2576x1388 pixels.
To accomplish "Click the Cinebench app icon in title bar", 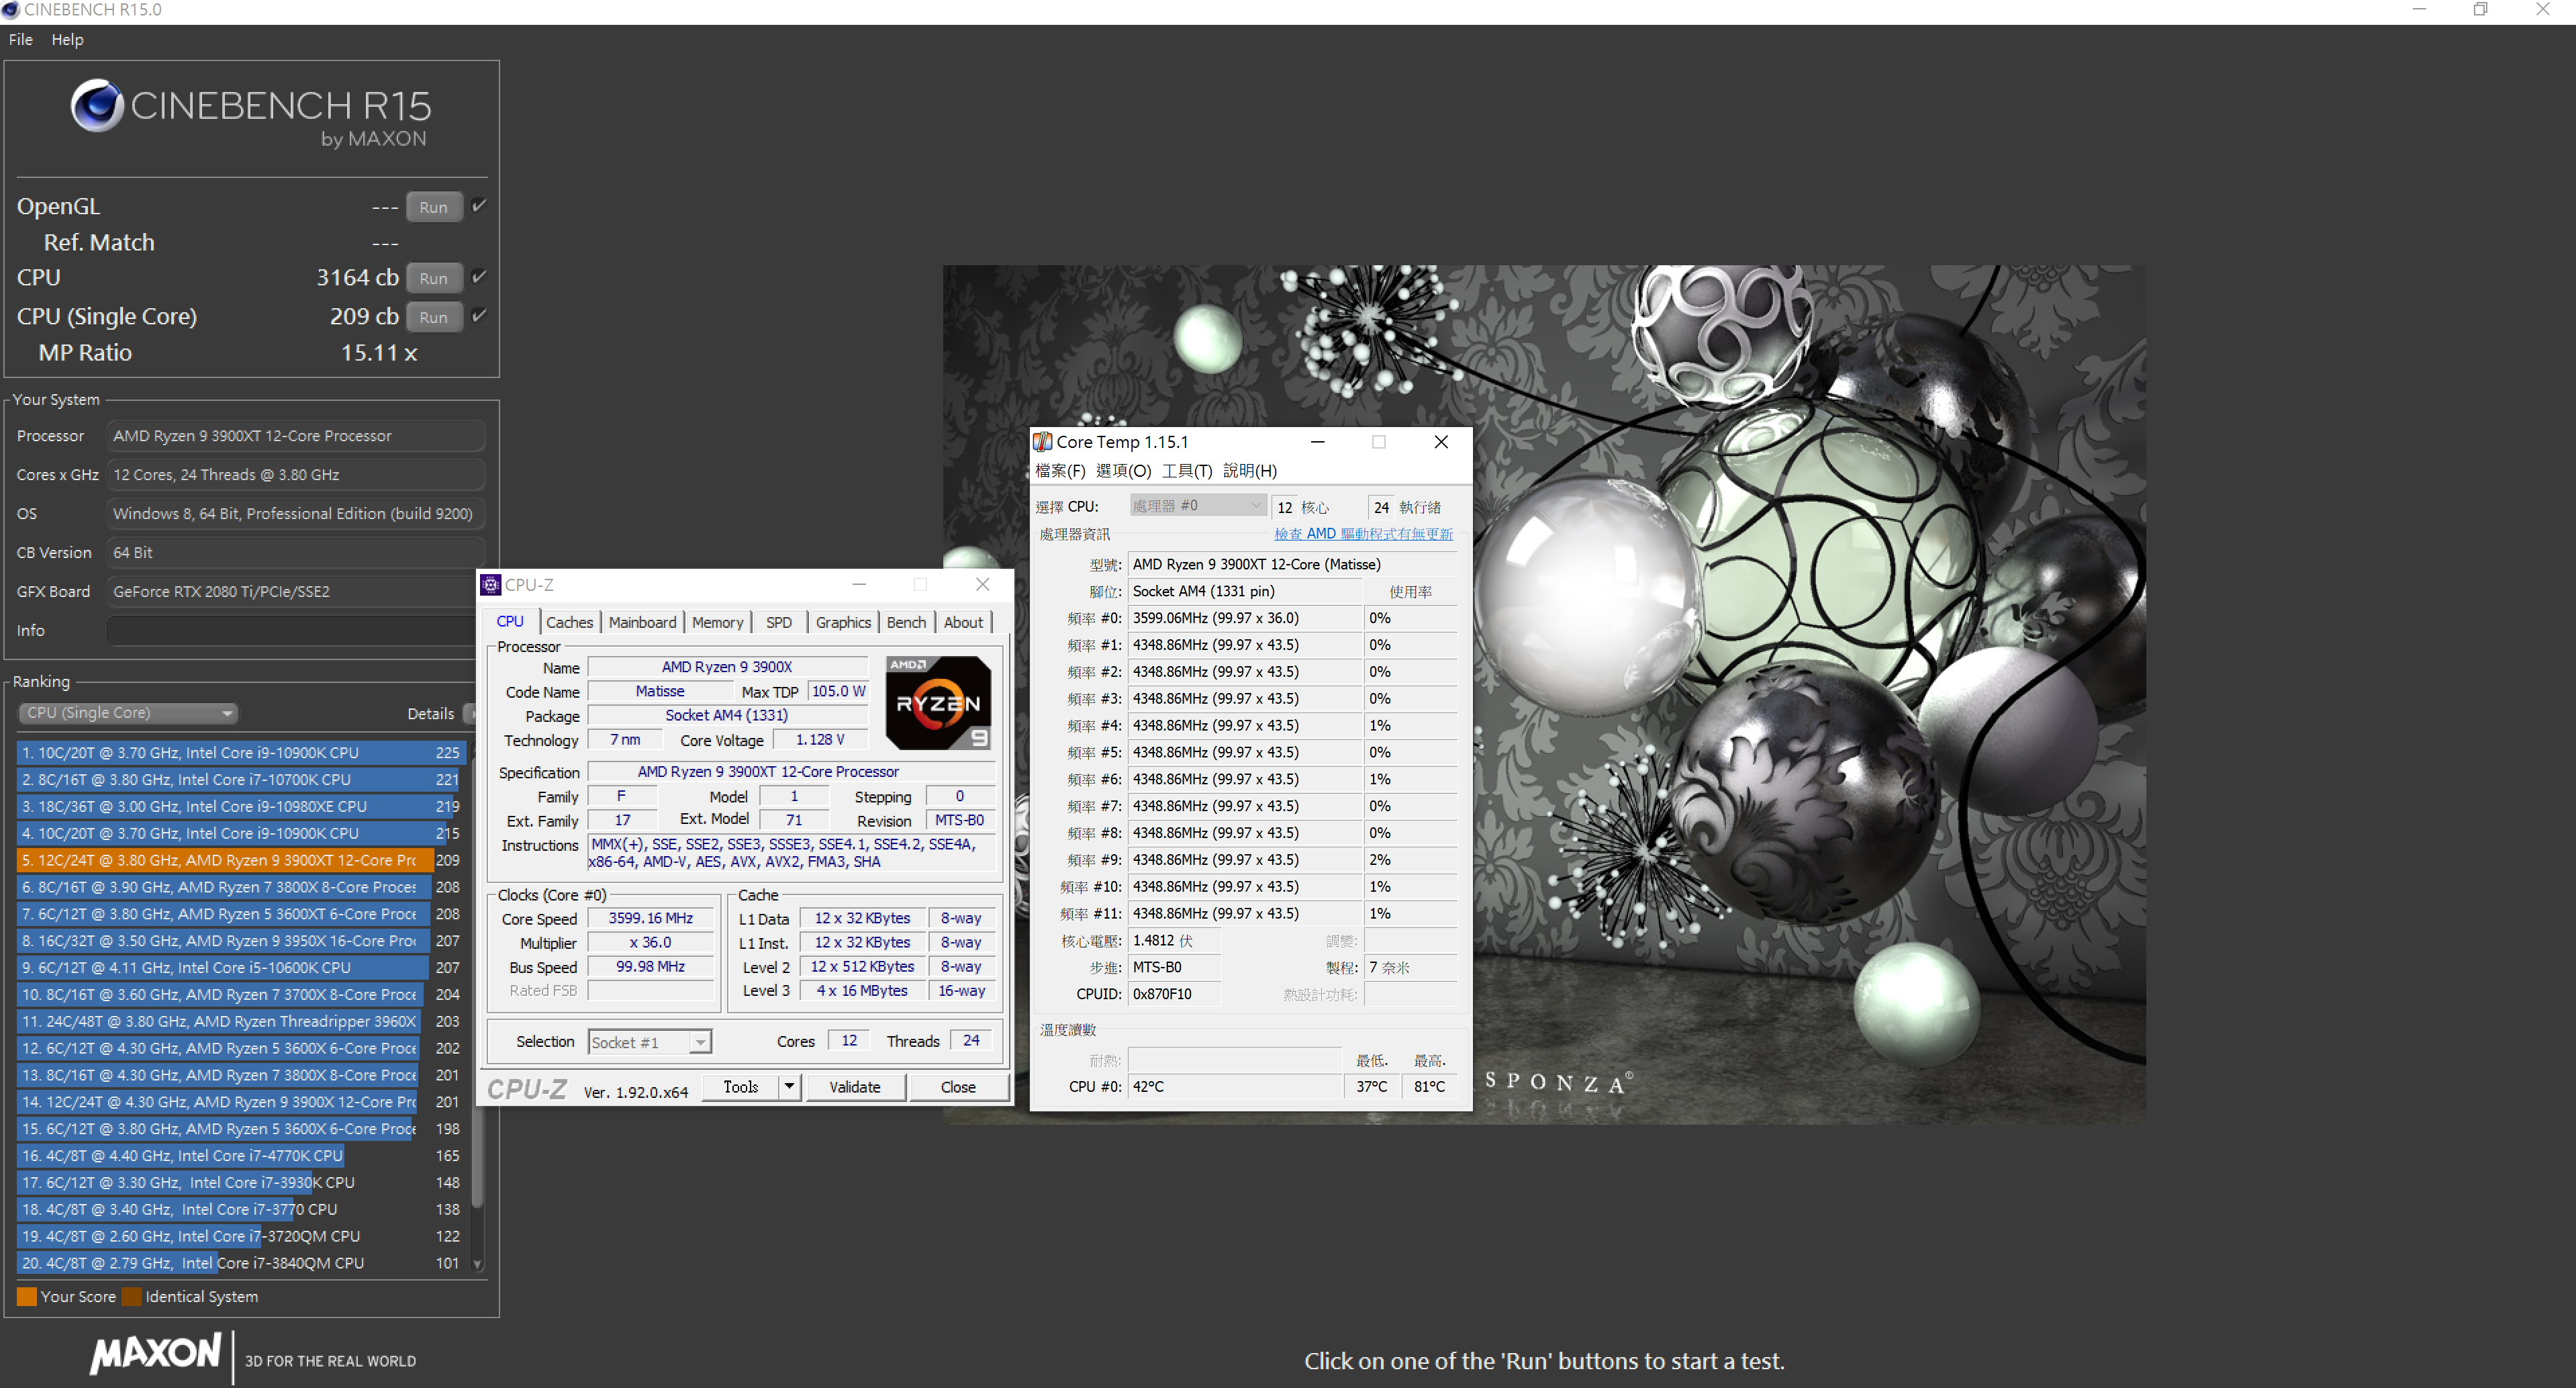I will (10, 10).
